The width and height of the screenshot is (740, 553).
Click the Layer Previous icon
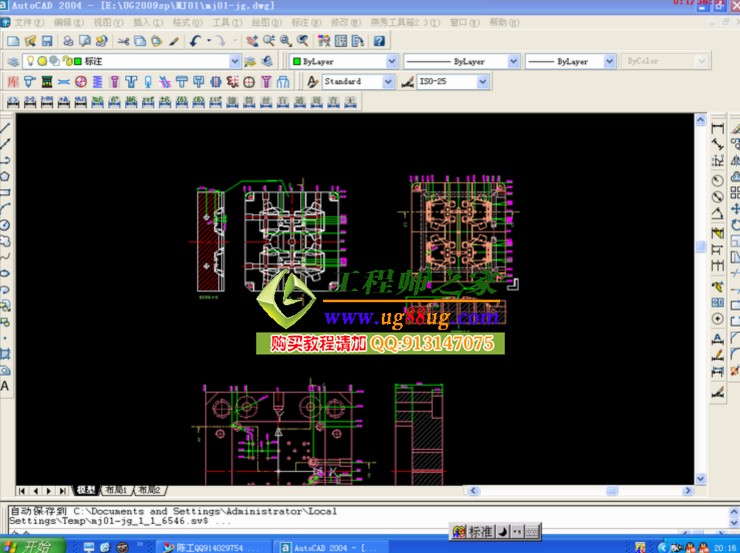click(x=267, y=61)
